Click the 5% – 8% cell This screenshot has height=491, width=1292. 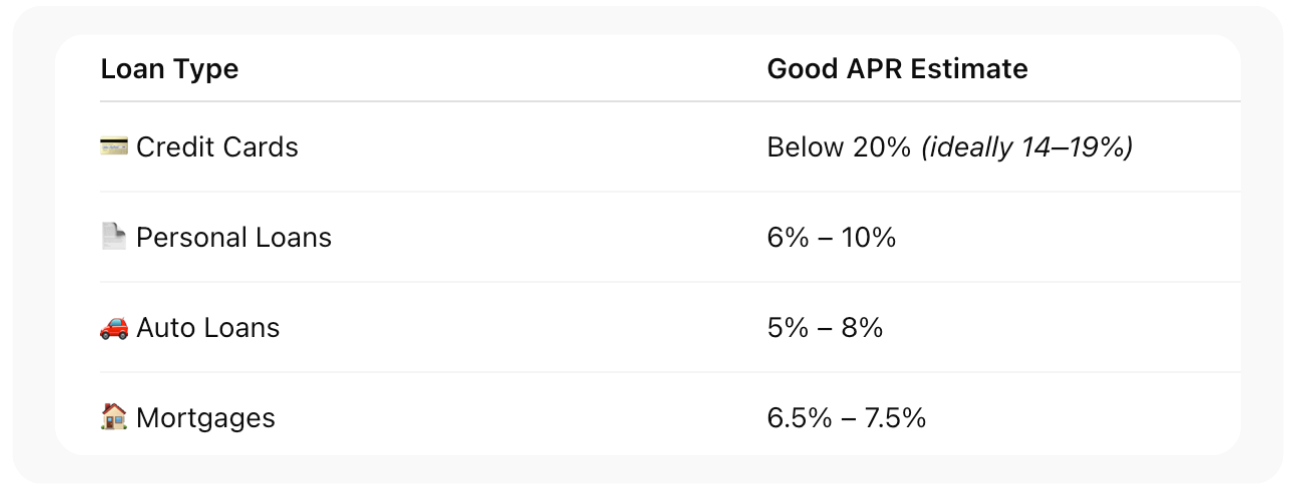pyautogui.click(x=824, y=328)
